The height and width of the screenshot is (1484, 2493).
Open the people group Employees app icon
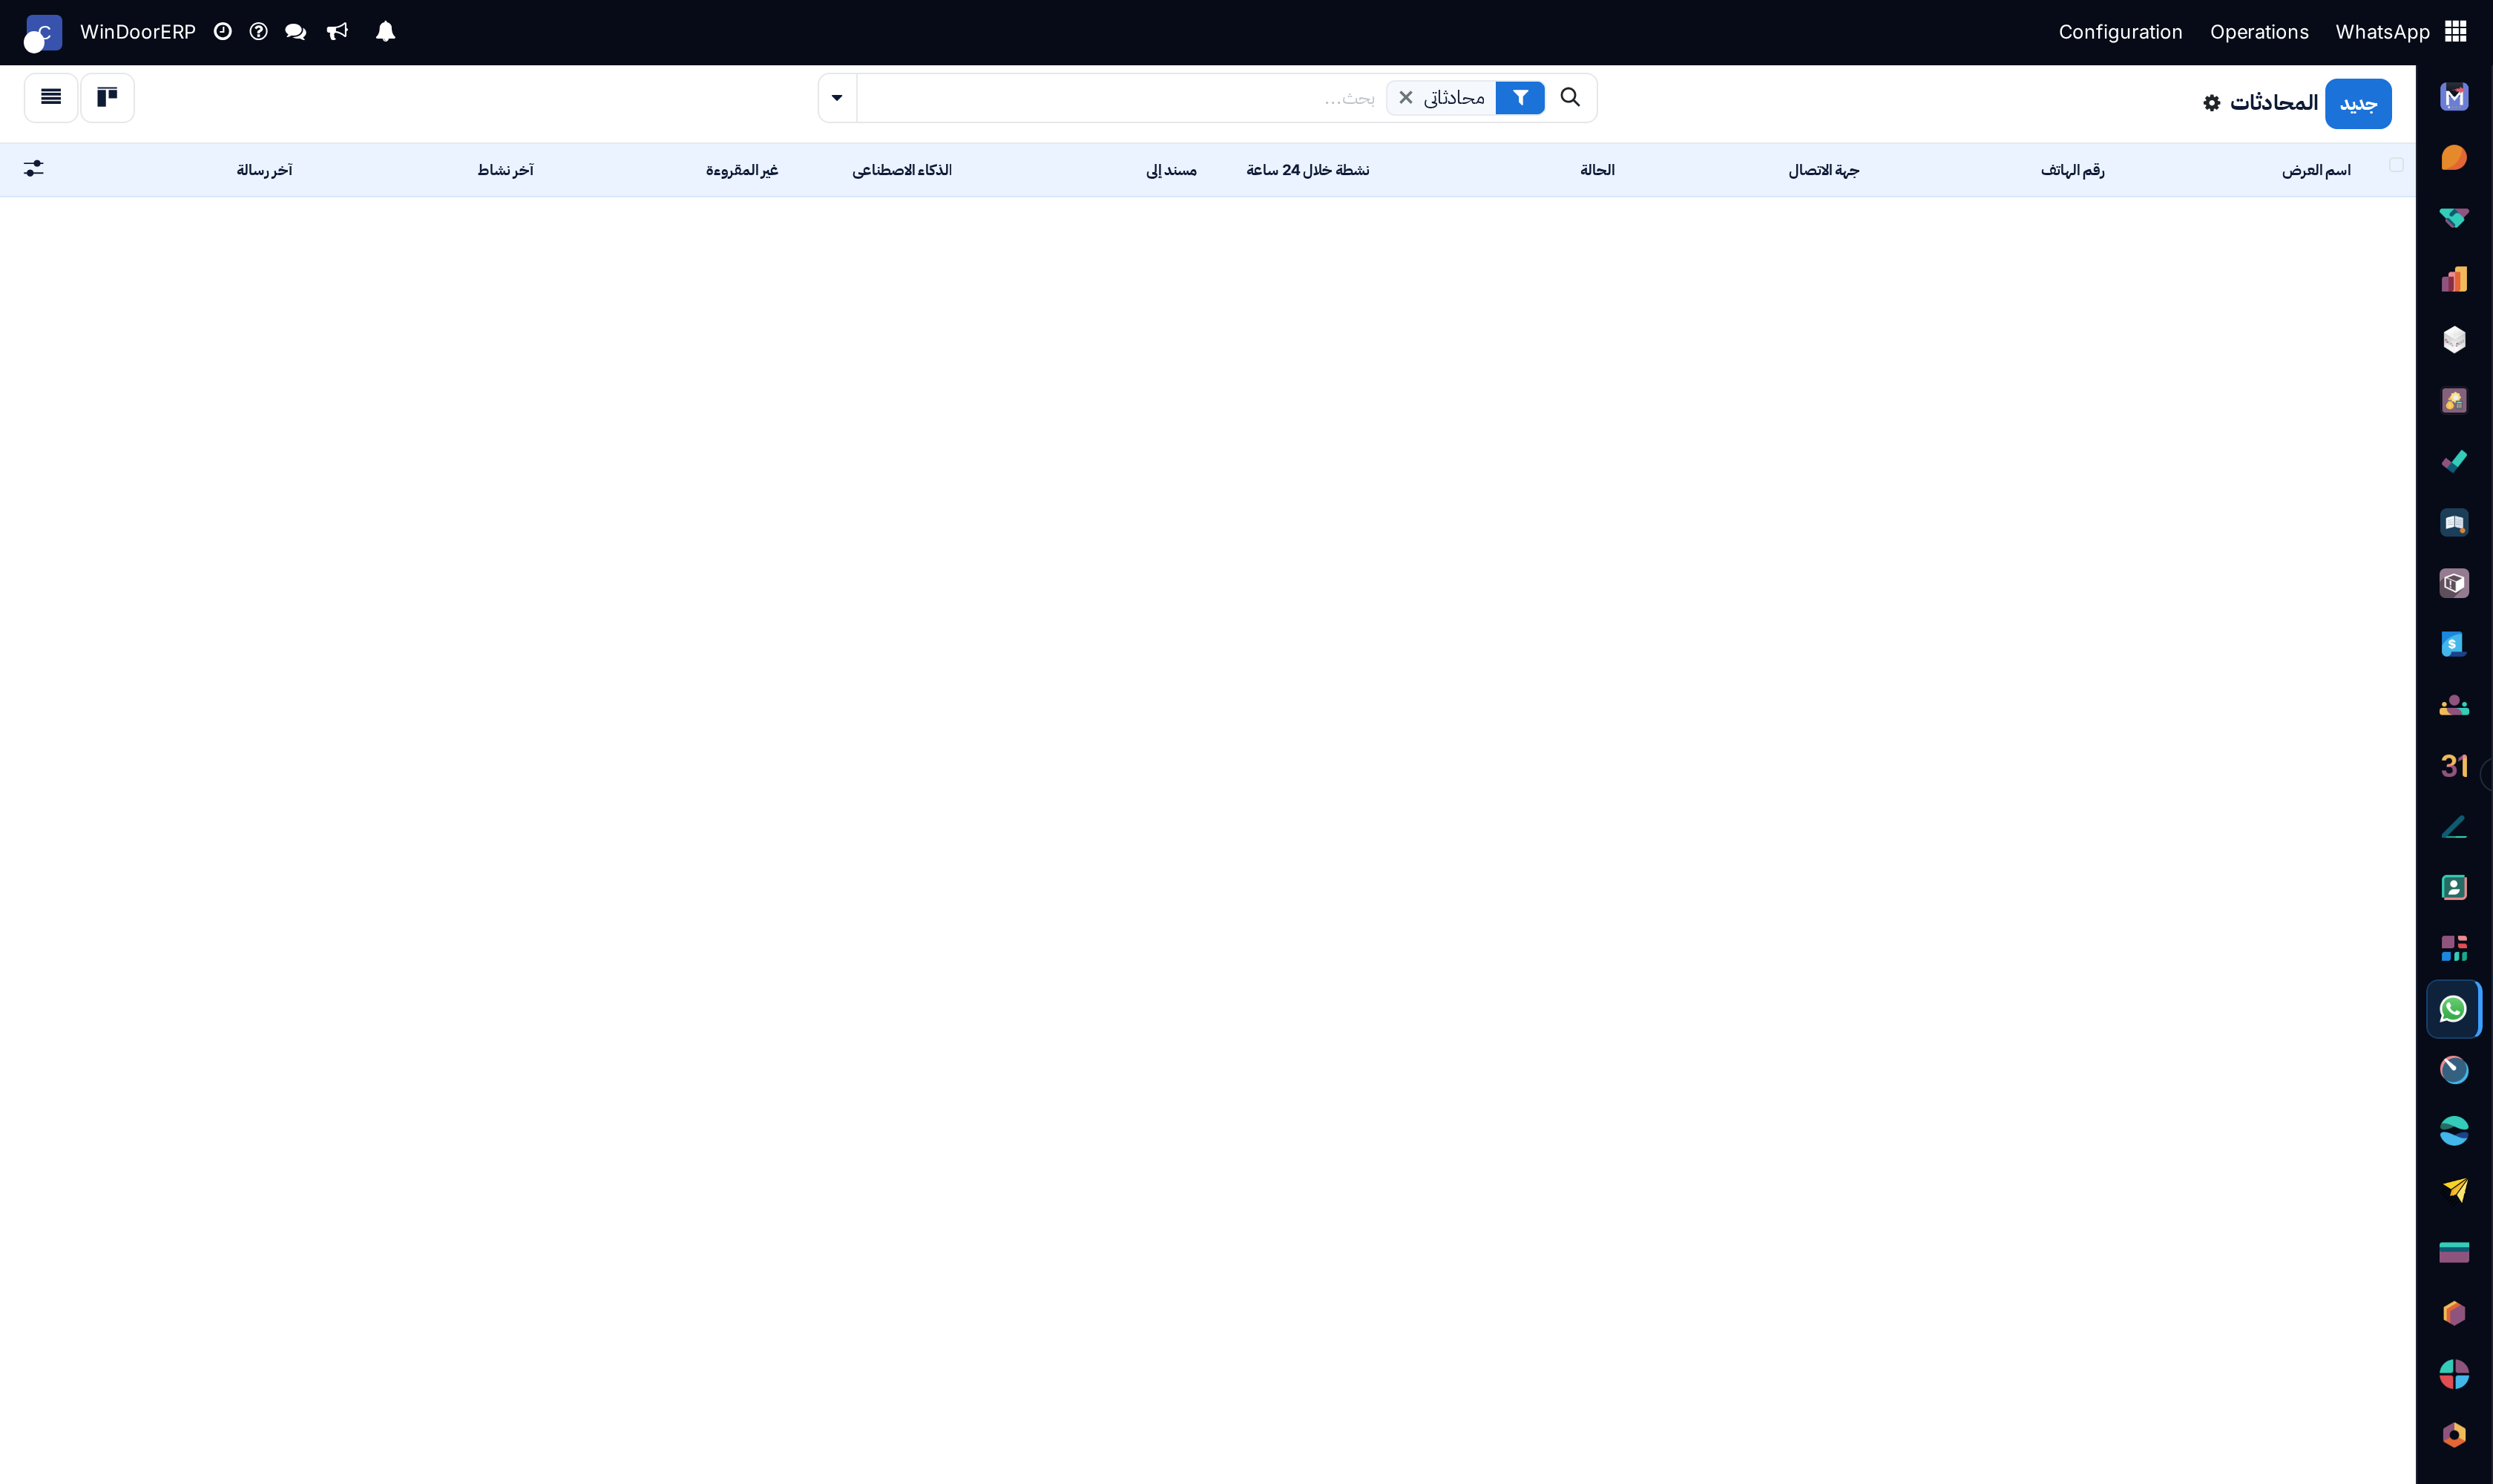coord(2454,705)
